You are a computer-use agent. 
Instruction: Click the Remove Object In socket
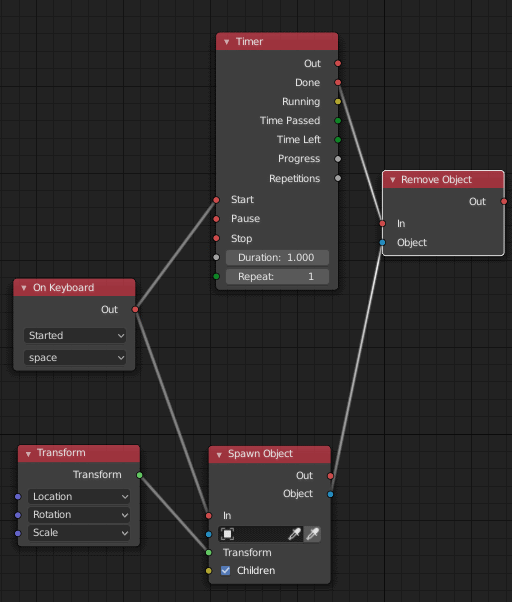coord(382,223)
